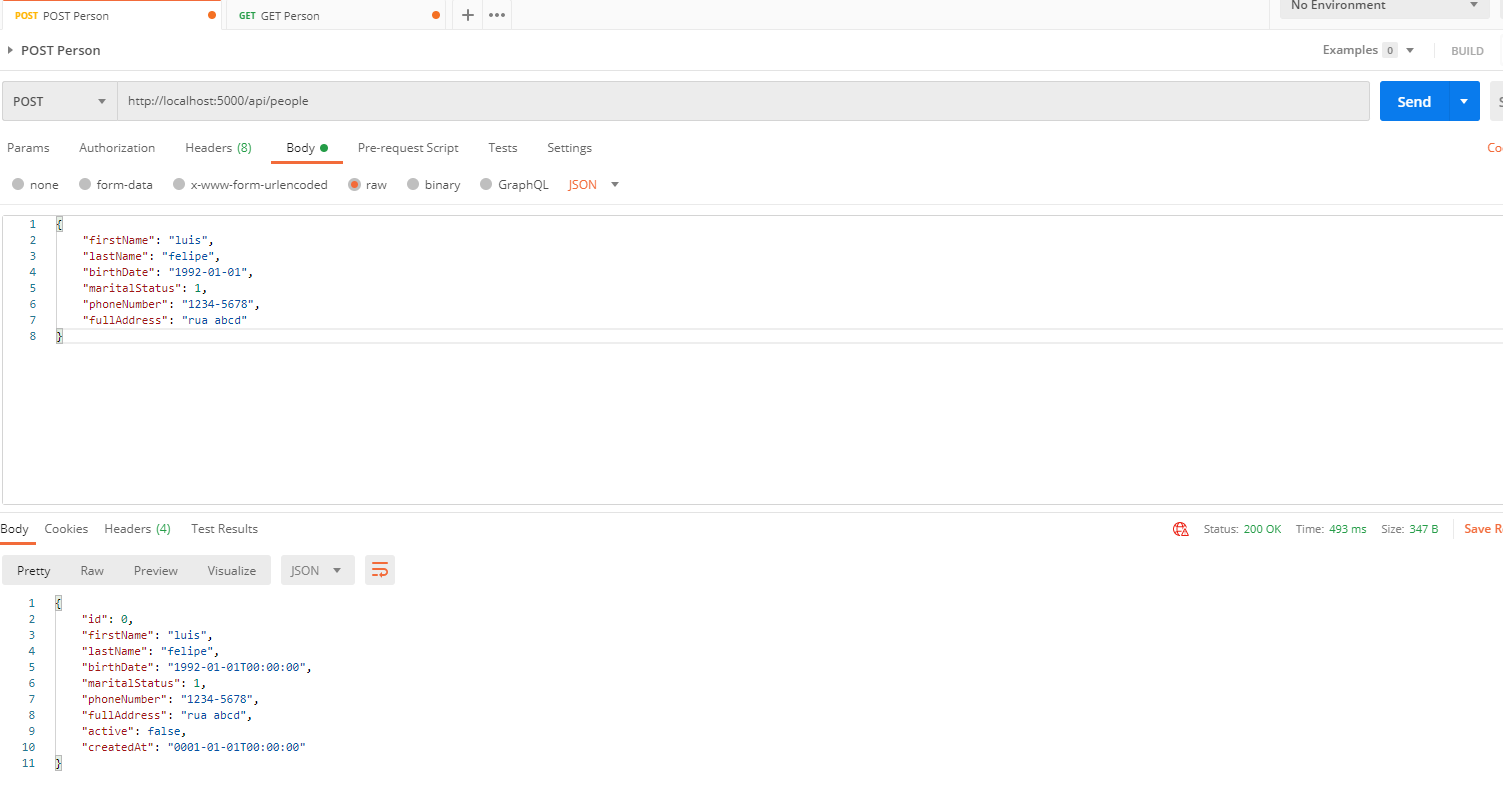Open the Send button dropdown arrow

point(1464,102)
